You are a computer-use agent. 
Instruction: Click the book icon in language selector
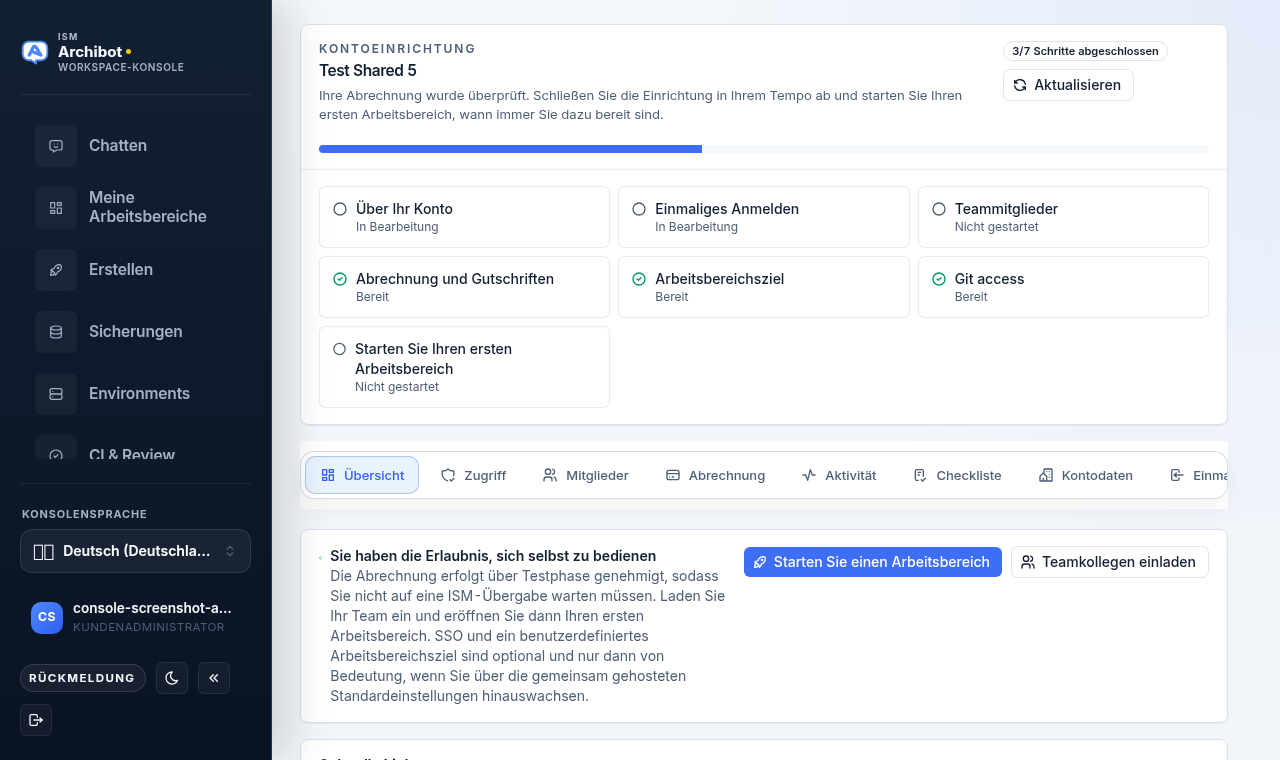[43, 551]
